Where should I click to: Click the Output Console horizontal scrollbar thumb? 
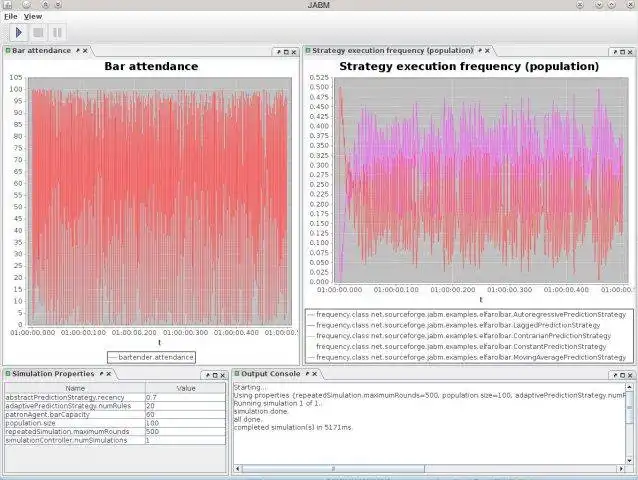pos(333,469)
